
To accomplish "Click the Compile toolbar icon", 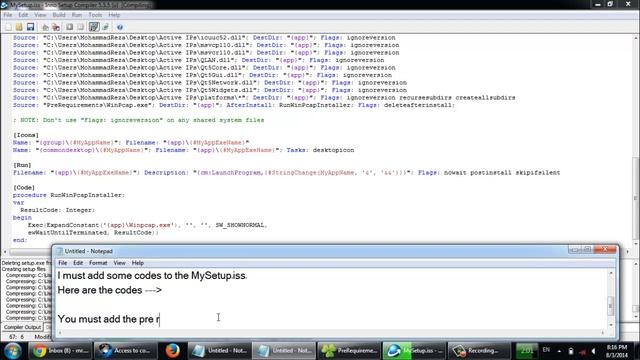I will [x=45, y=27].
